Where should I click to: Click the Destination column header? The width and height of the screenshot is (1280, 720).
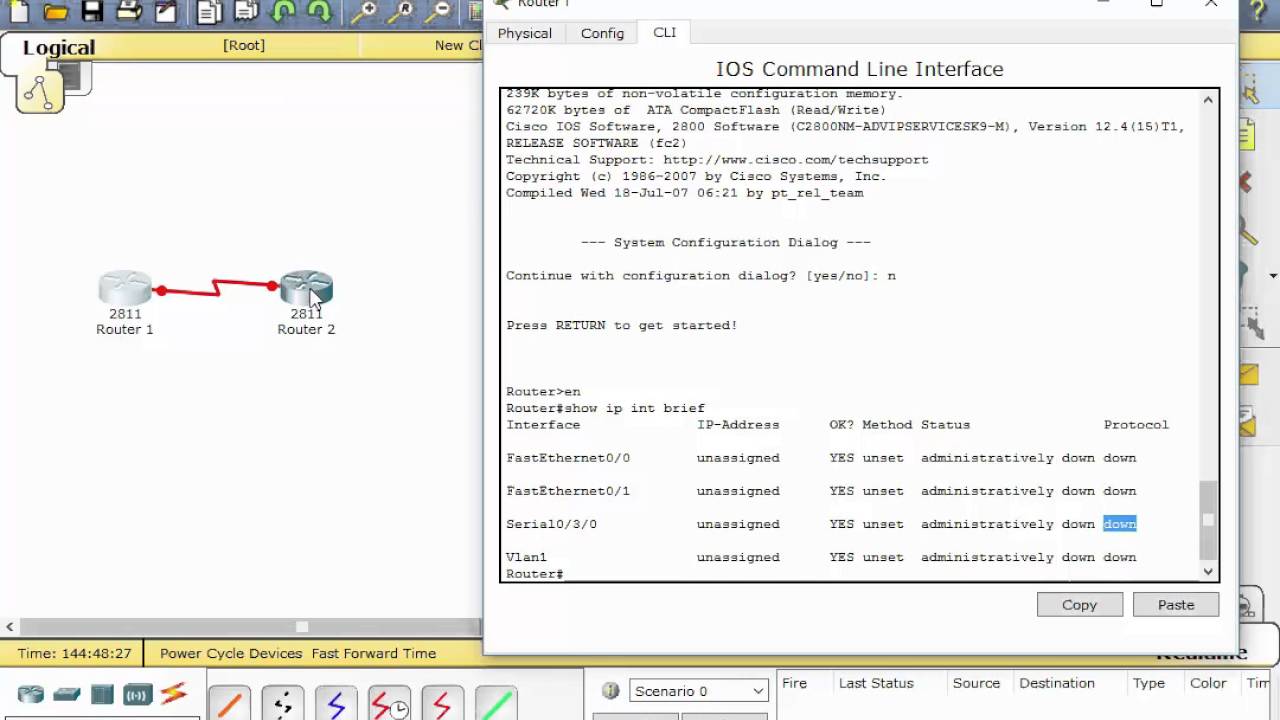(1057, 683)
